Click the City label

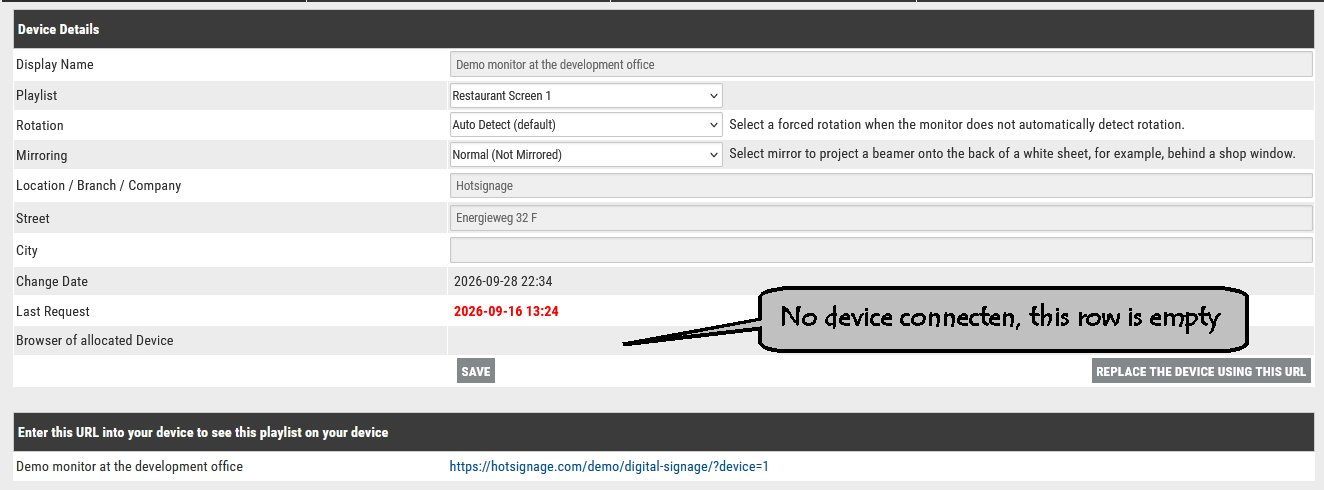pyautogui.click(x=27, y=250)
